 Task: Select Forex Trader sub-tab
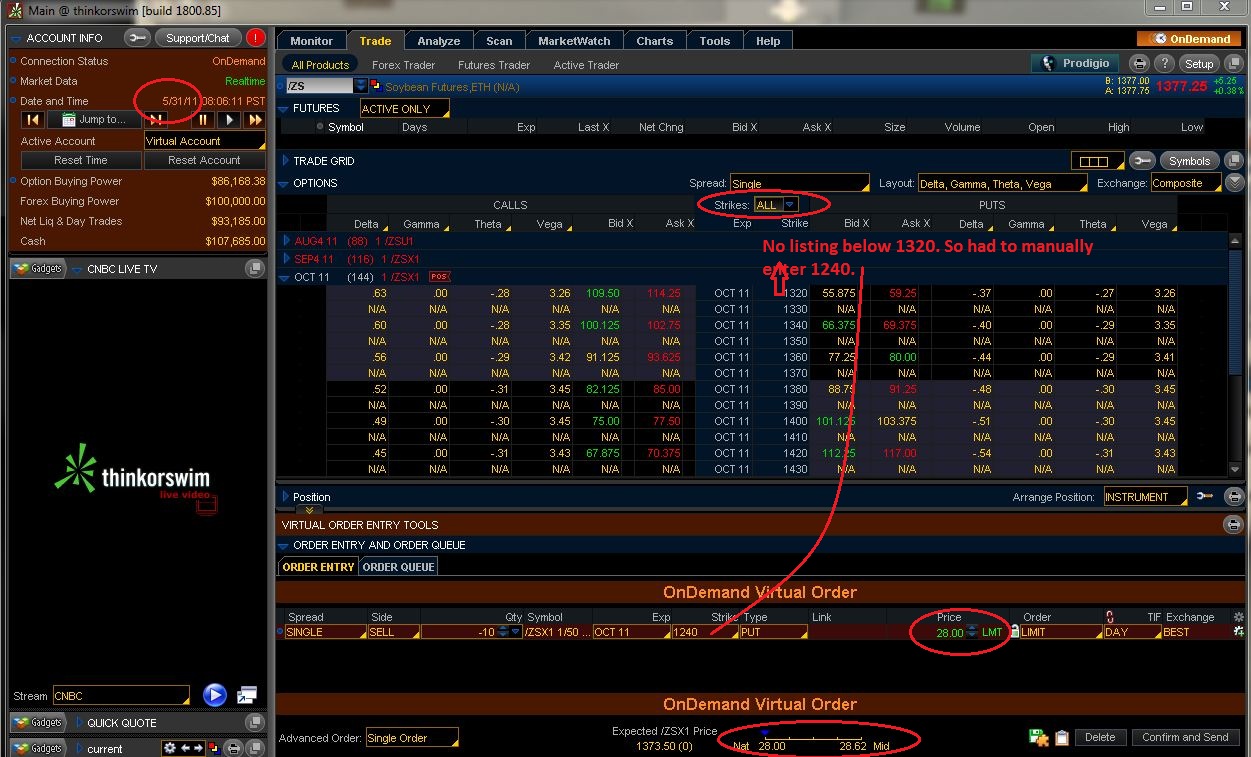pos(403,65)
